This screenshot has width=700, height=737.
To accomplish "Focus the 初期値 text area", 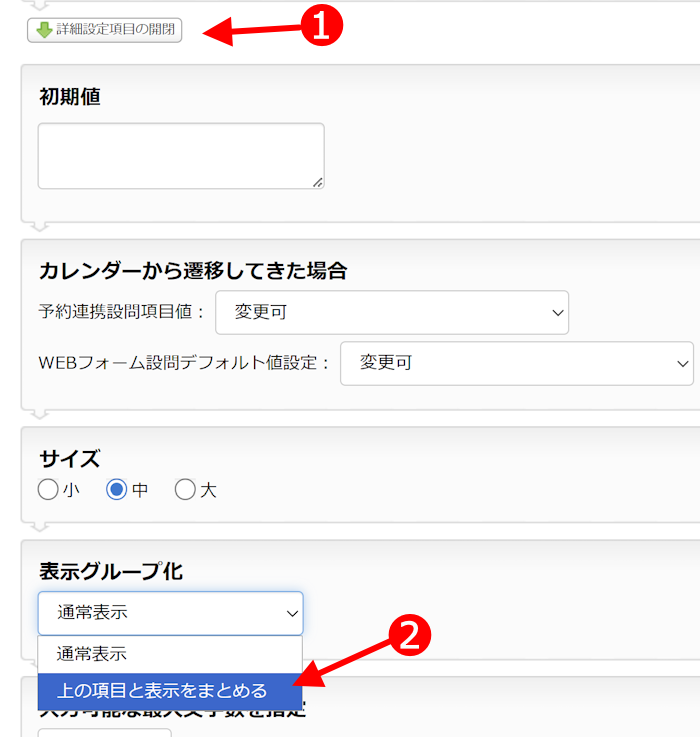I will 180,155.
